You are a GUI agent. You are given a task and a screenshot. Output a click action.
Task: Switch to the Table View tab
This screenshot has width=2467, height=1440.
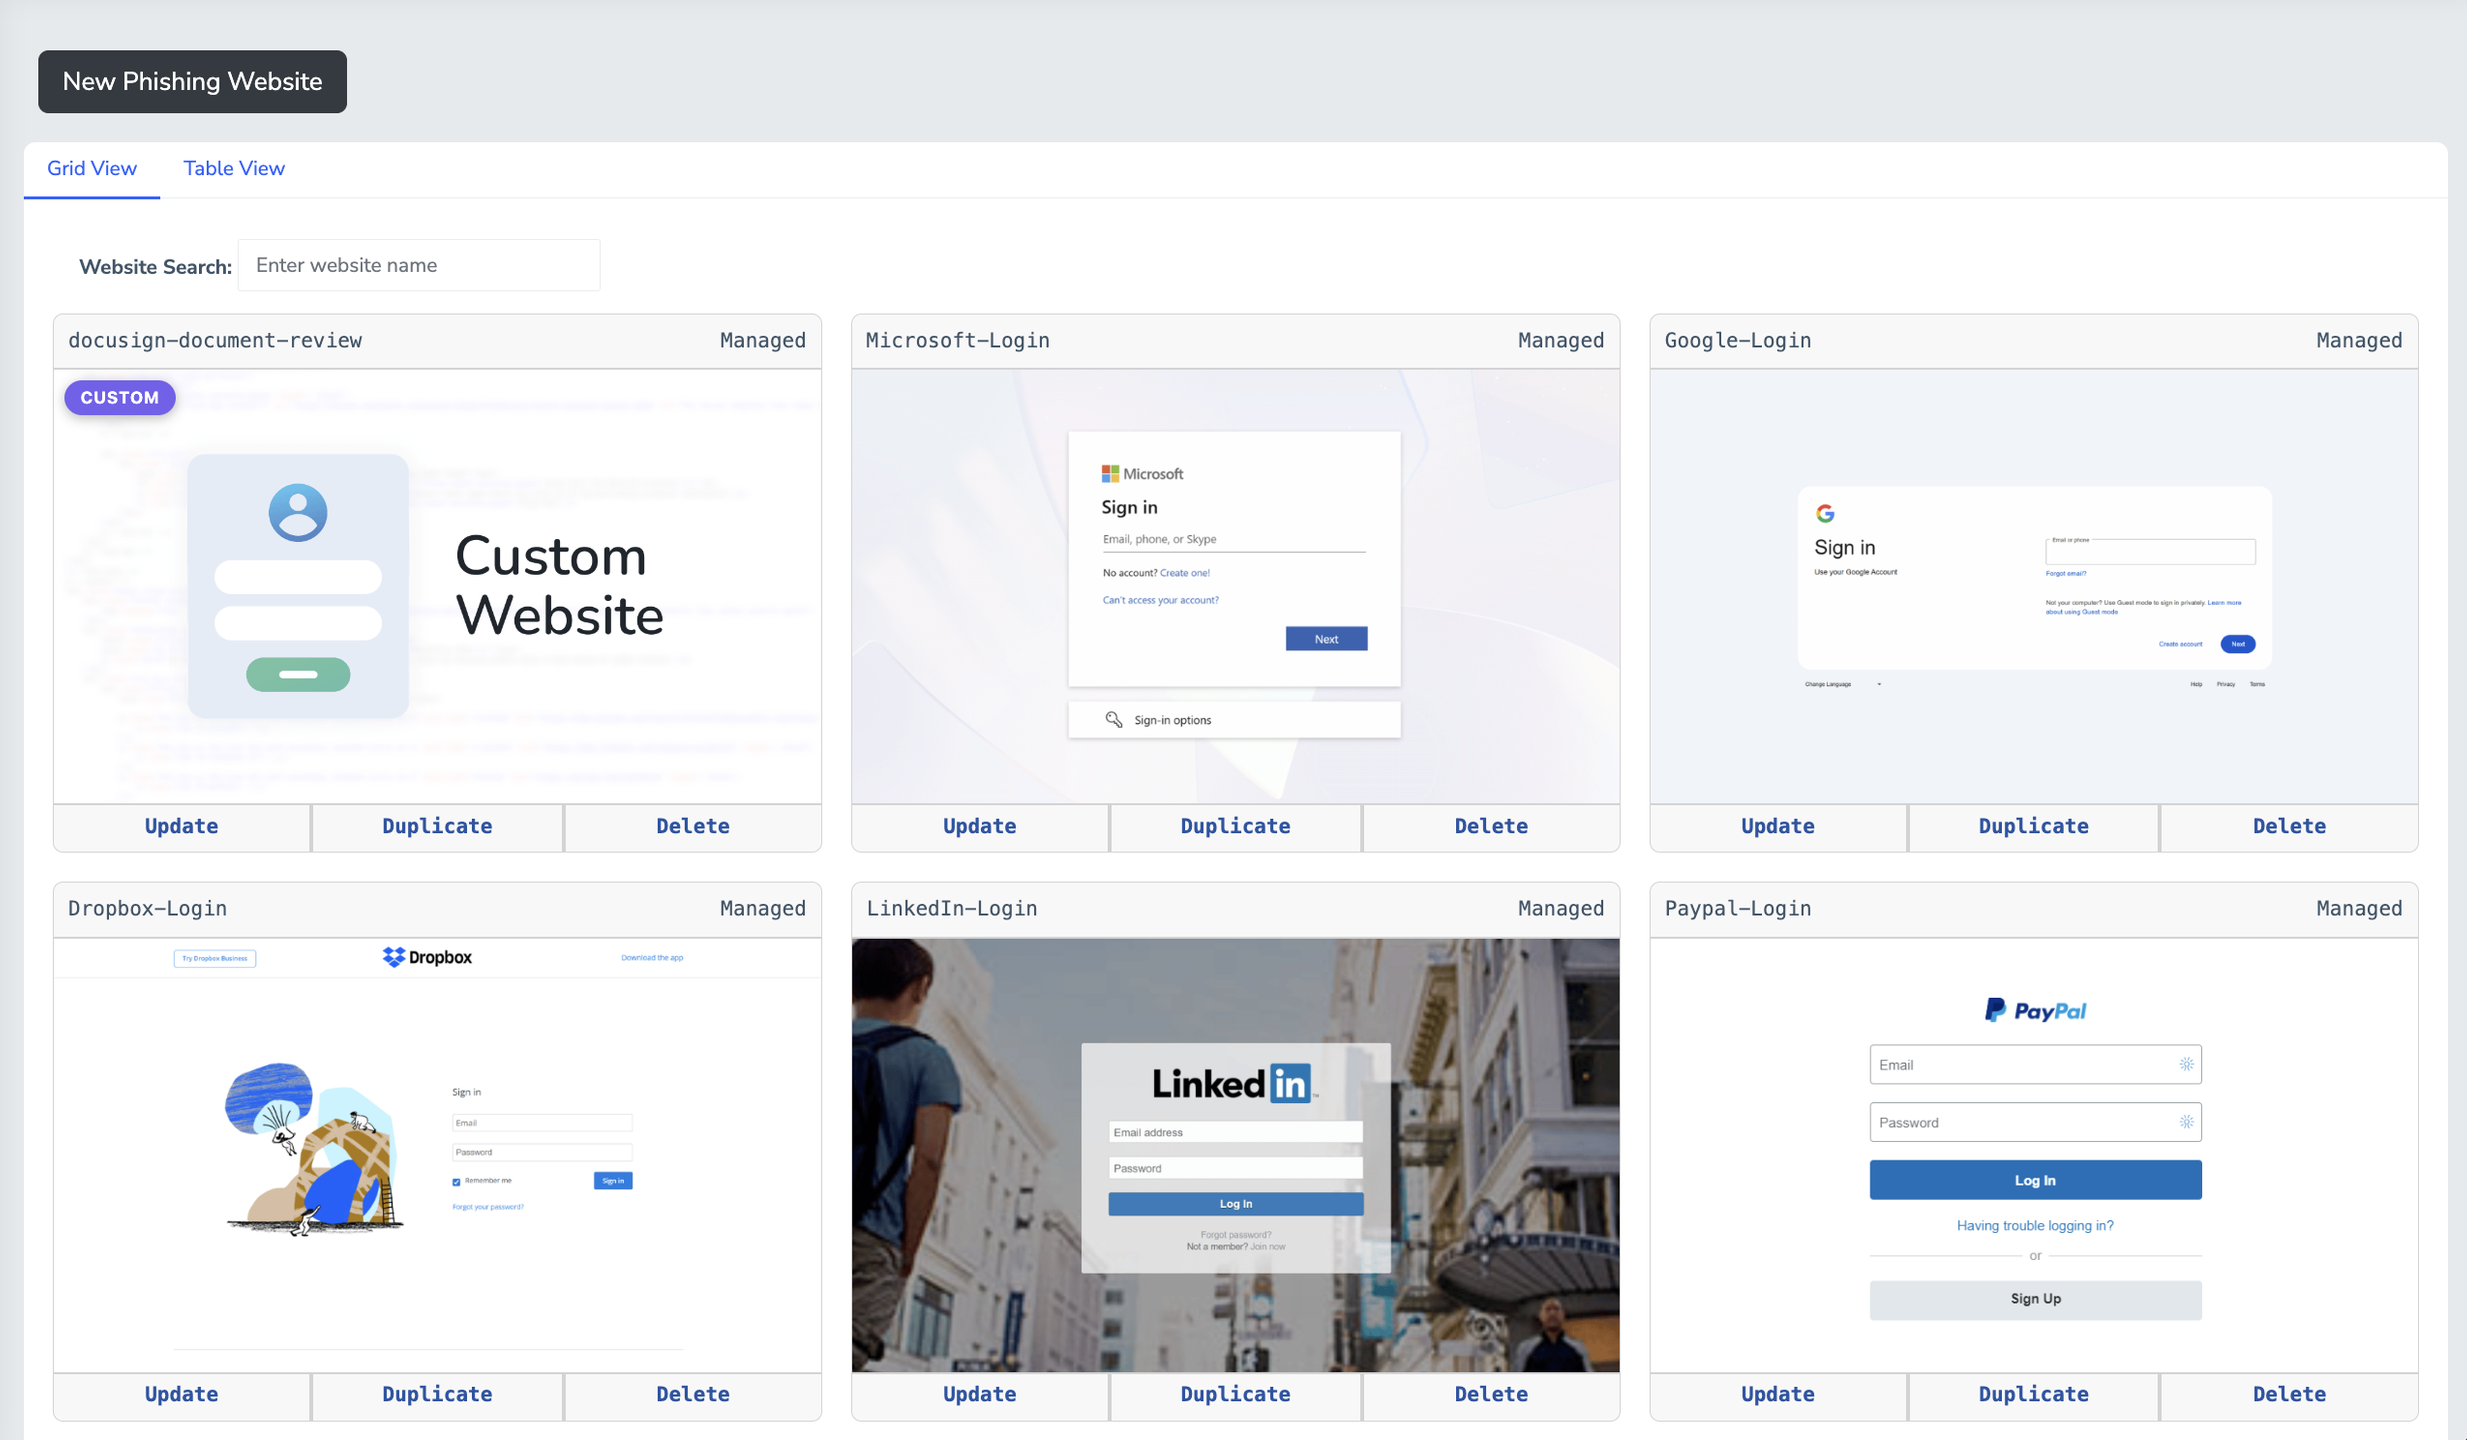(x=234, y=168)
